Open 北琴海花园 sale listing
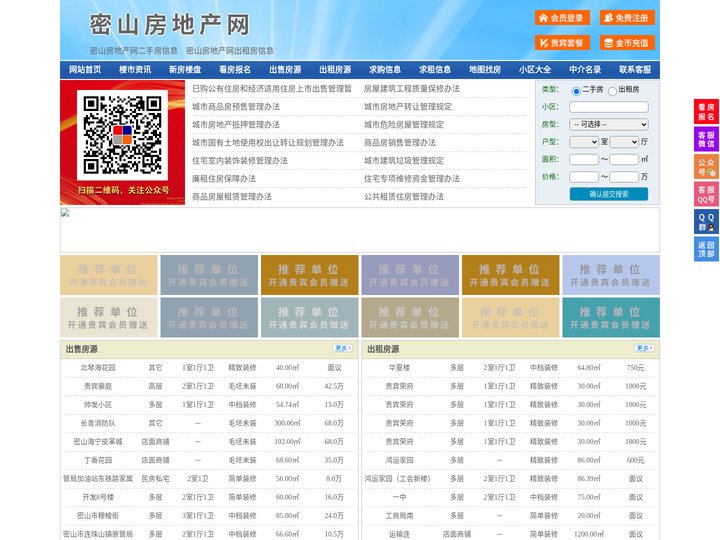The width and height of the screenshot is (720, 540). (98, 368)
